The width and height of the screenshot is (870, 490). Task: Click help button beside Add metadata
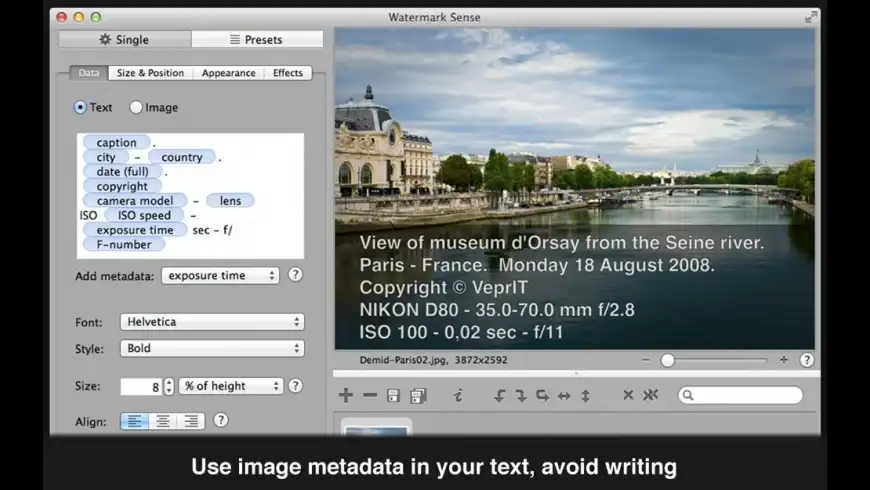point(295,275)
